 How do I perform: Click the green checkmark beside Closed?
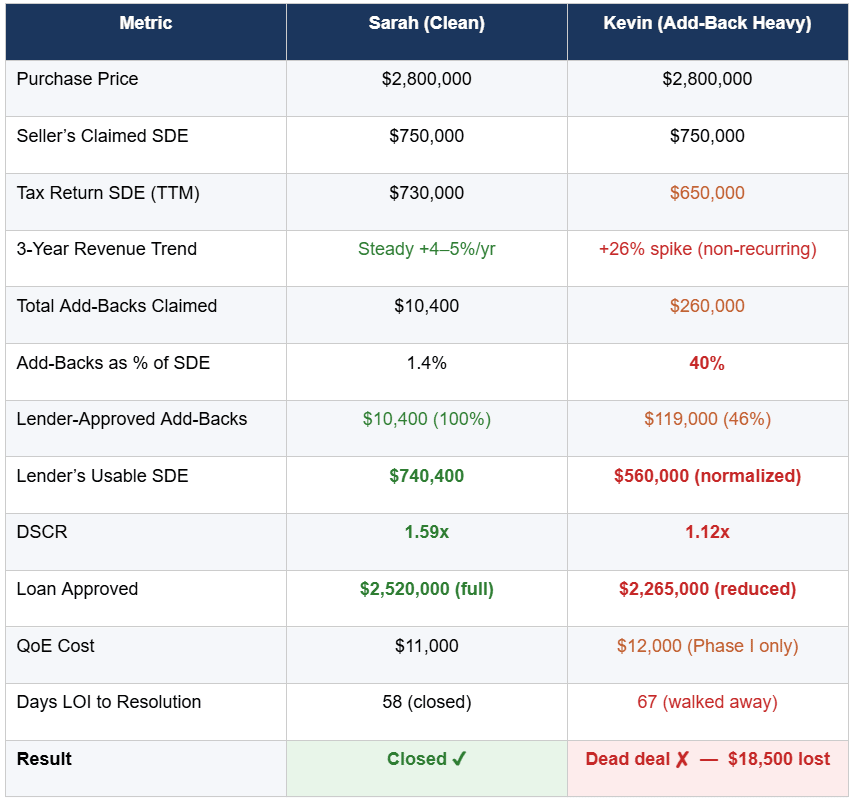459,759
